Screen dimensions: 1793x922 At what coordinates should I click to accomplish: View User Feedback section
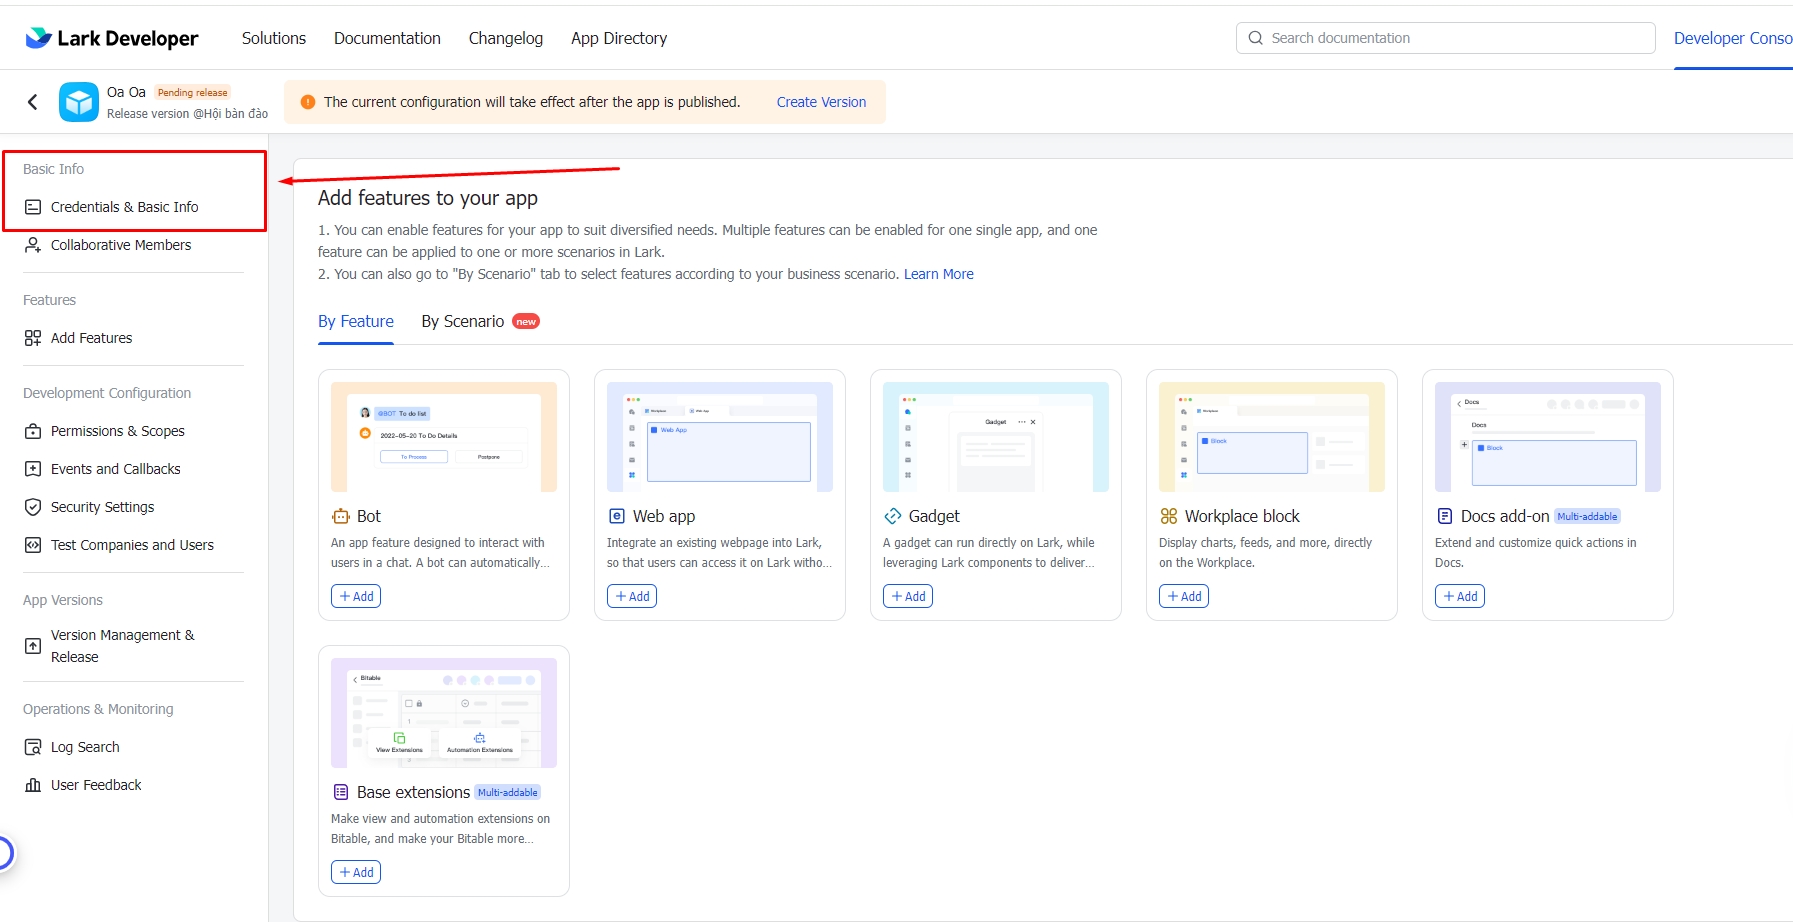96,785
